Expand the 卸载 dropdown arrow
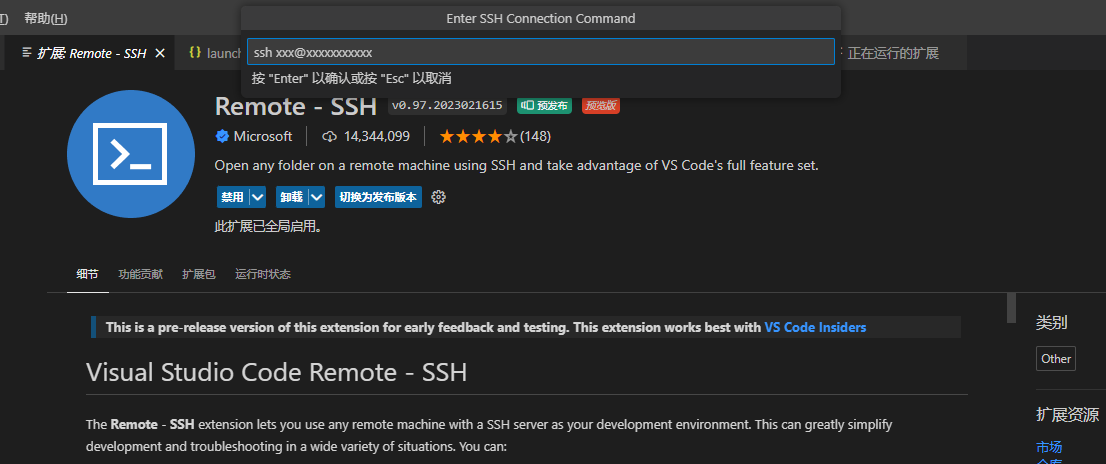Screen dimensions: 1106x464 click(317, 197)
